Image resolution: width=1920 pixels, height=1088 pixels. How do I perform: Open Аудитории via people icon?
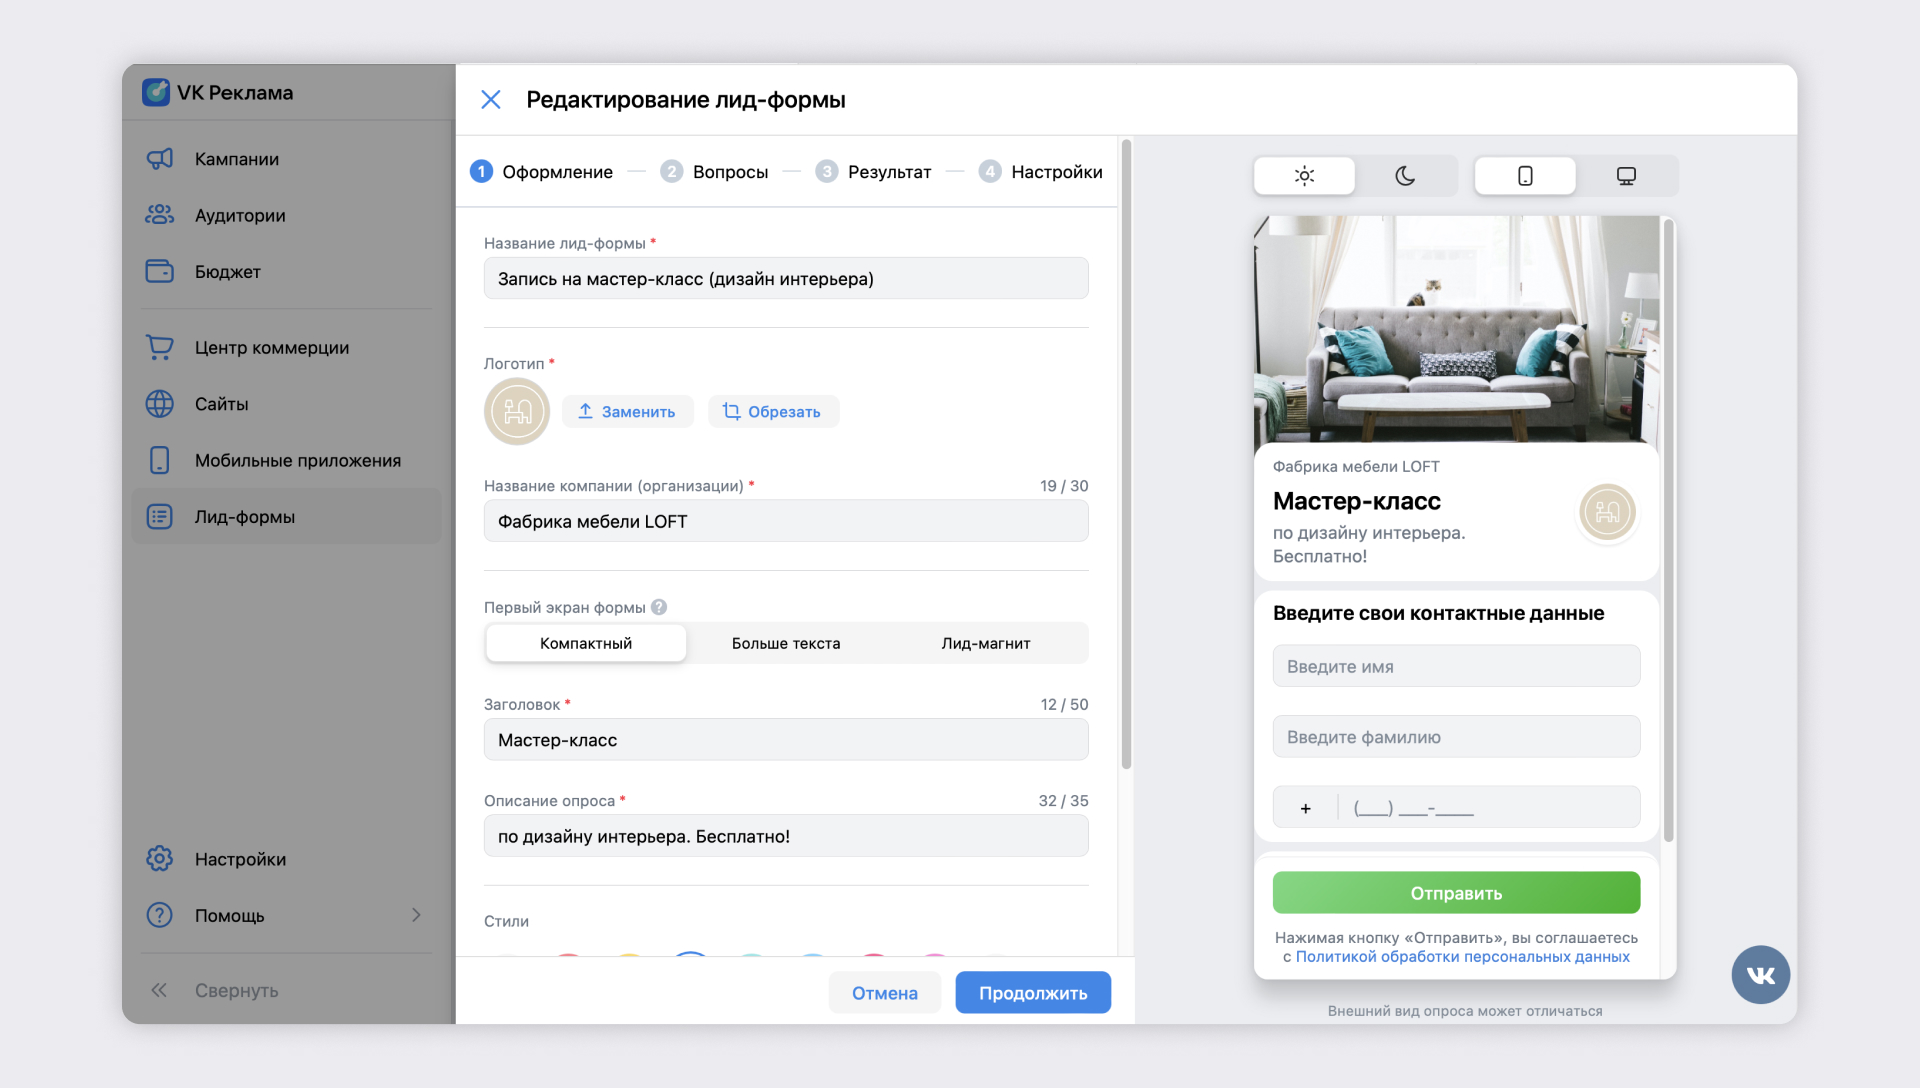(160, 215)
